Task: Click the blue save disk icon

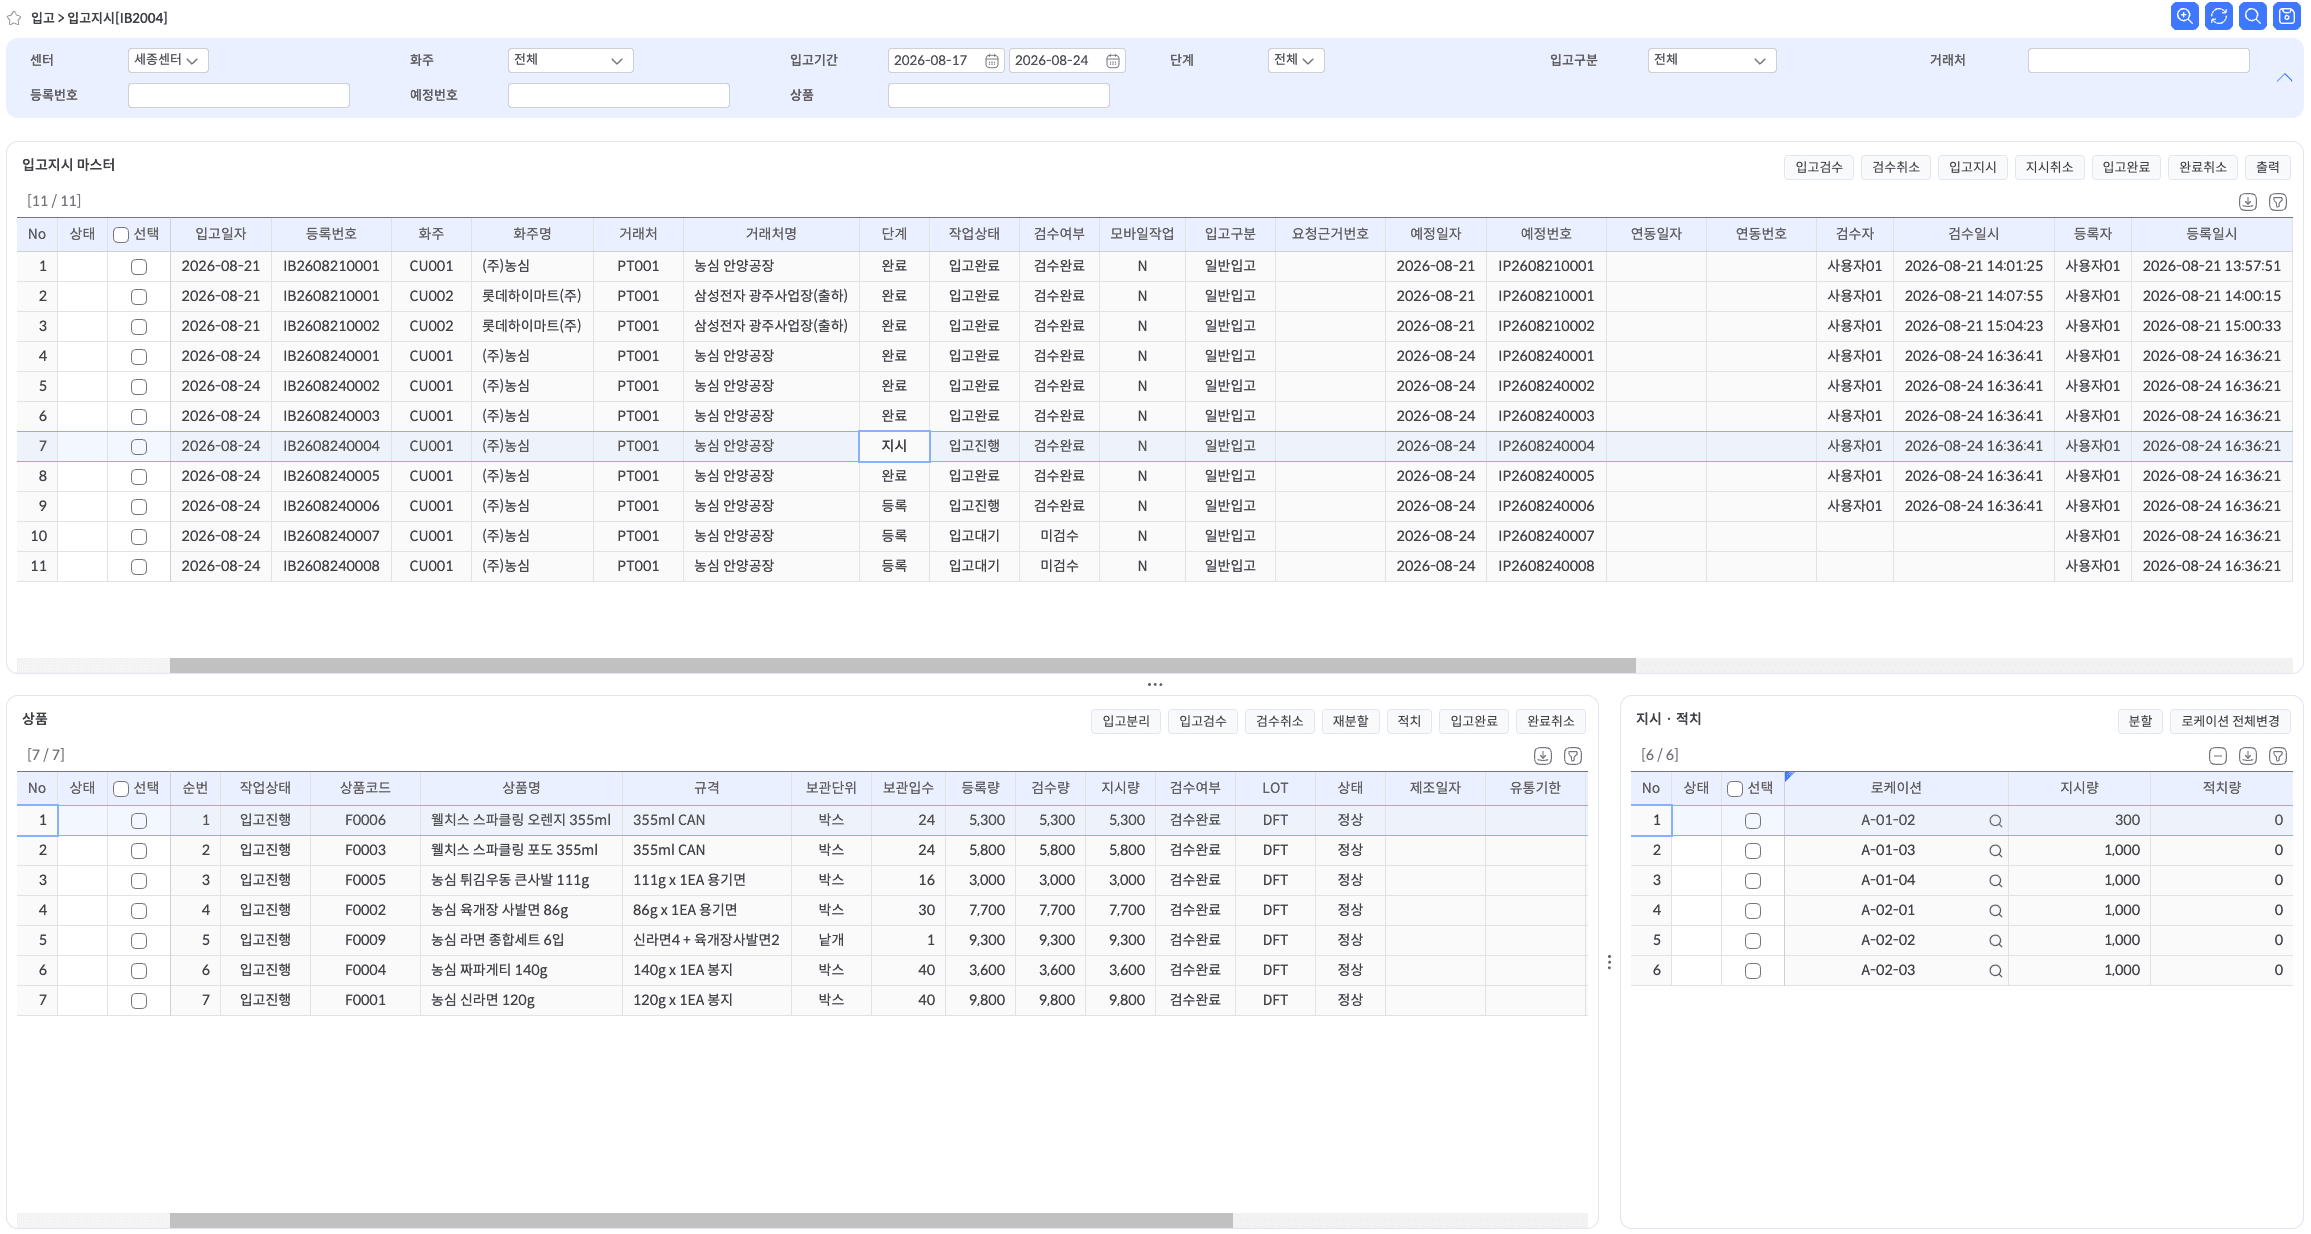Action: pos(2287,16)
